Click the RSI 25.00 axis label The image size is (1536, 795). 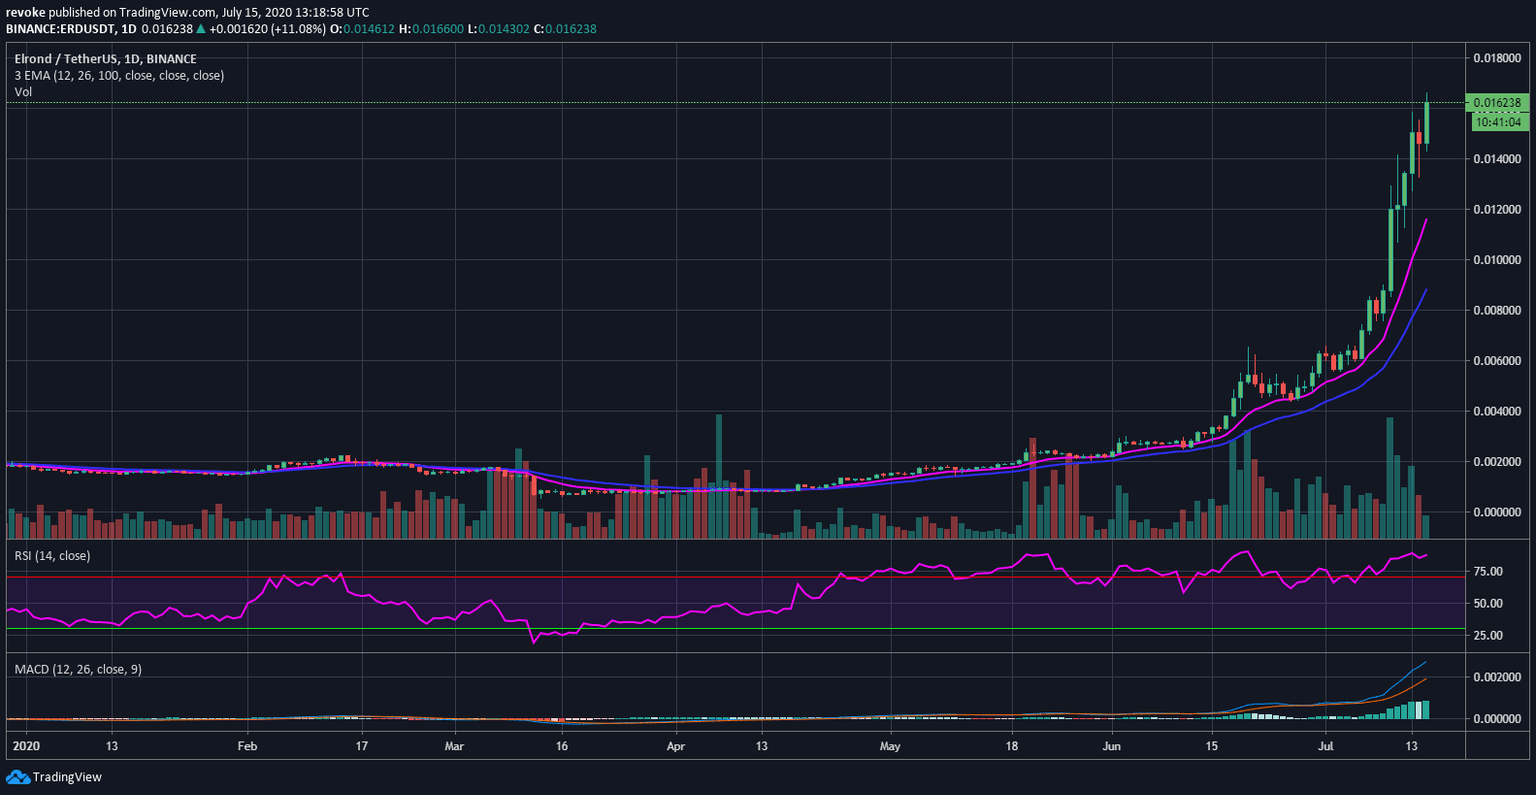coord(1488,635)
